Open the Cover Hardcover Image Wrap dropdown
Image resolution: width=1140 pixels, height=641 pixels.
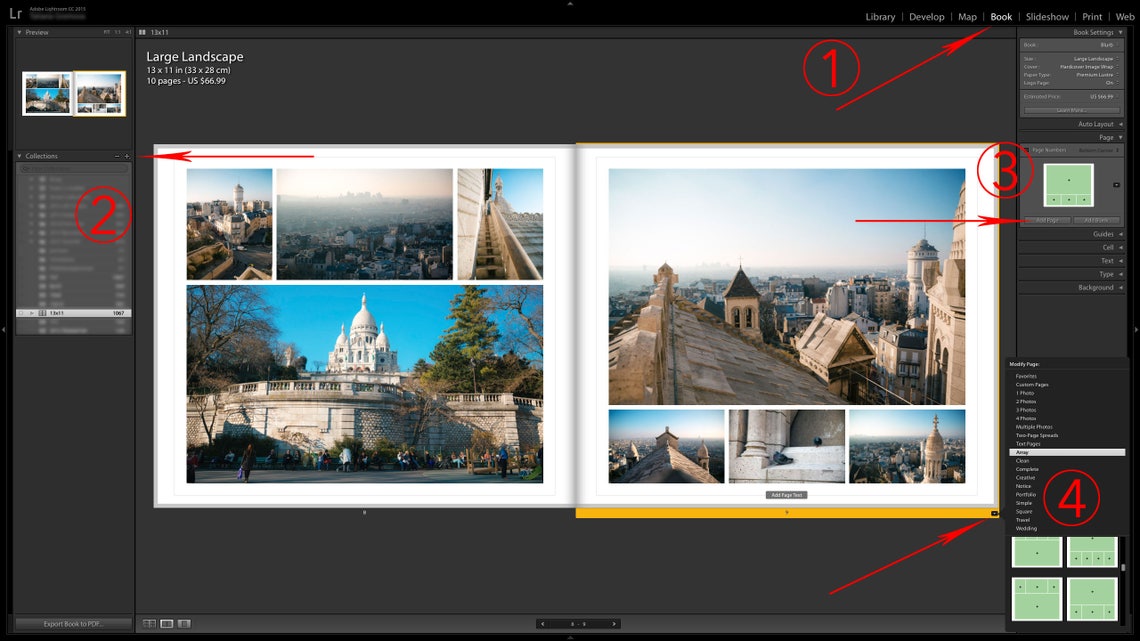(x=1089, y=66)
